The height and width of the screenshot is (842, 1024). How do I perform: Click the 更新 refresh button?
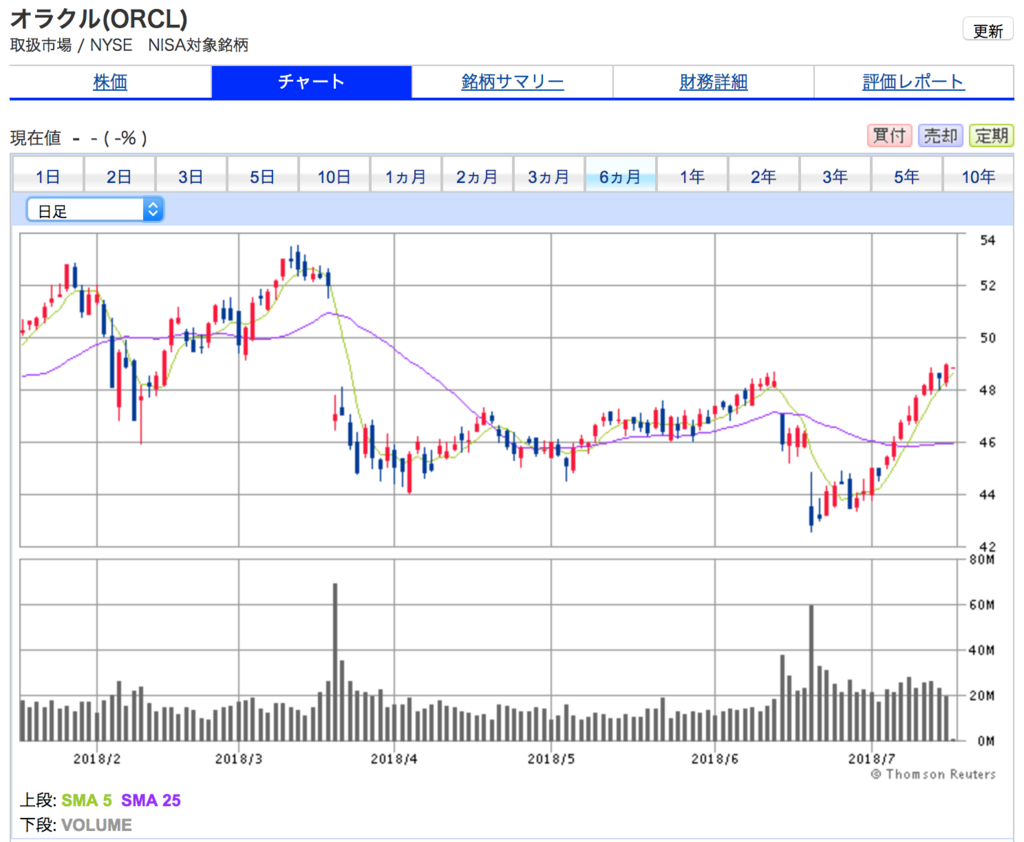987,30
